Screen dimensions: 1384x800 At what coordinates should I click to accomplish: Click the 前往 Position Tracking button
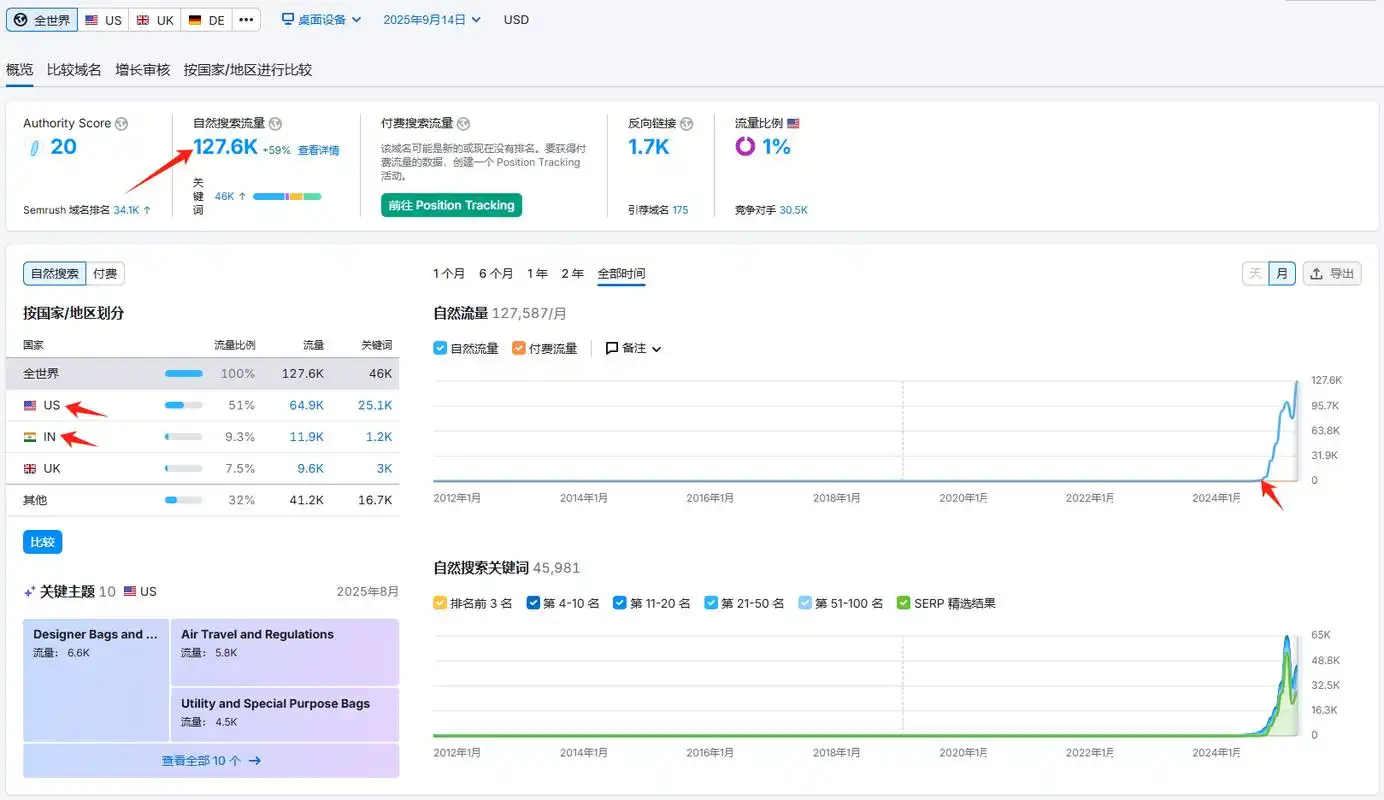[451, 205]
